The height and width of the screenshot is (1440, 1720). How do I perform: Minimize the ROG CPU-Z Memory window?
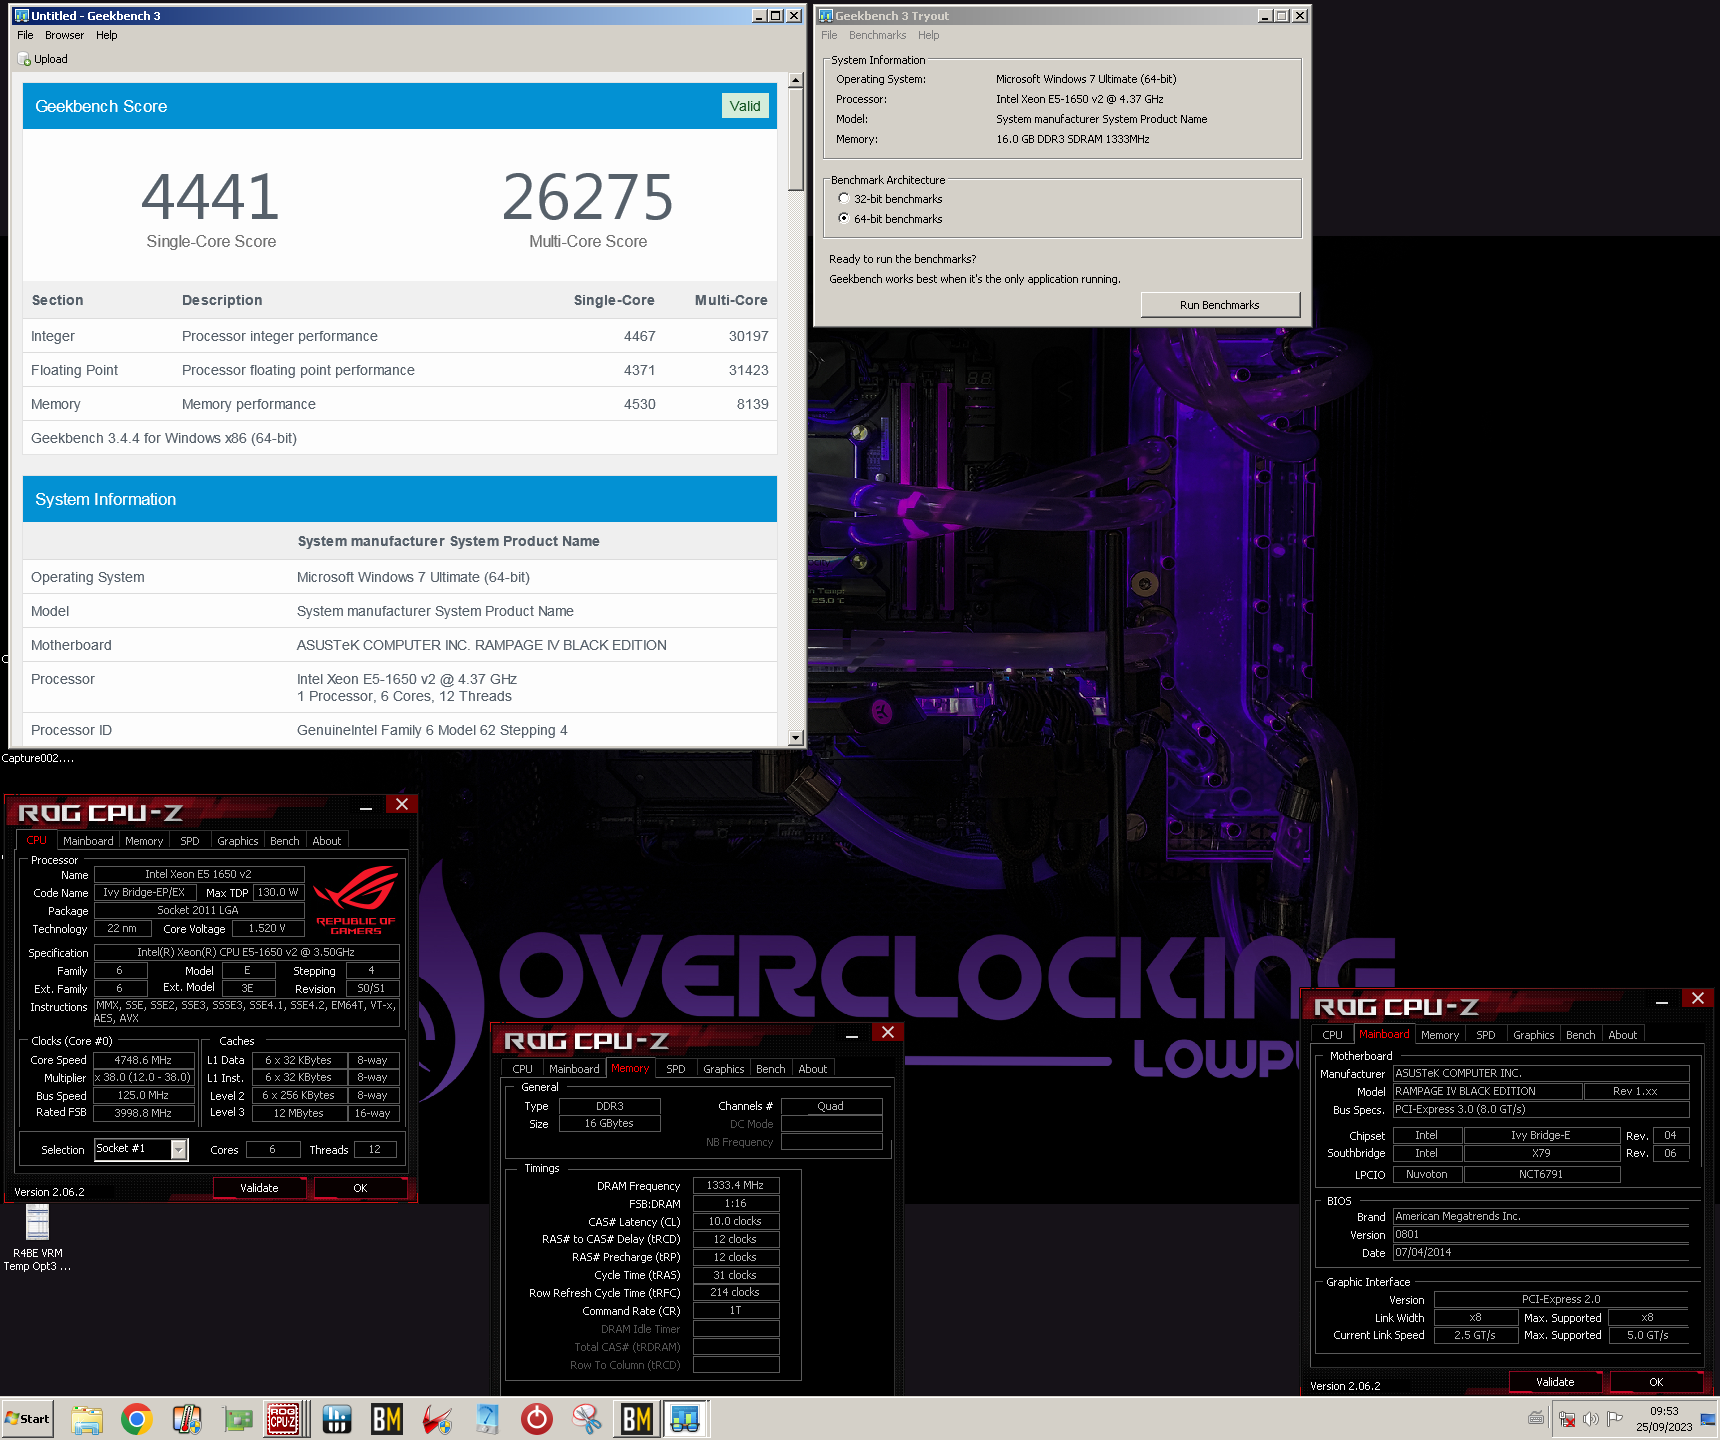(x=852, y=1037)
